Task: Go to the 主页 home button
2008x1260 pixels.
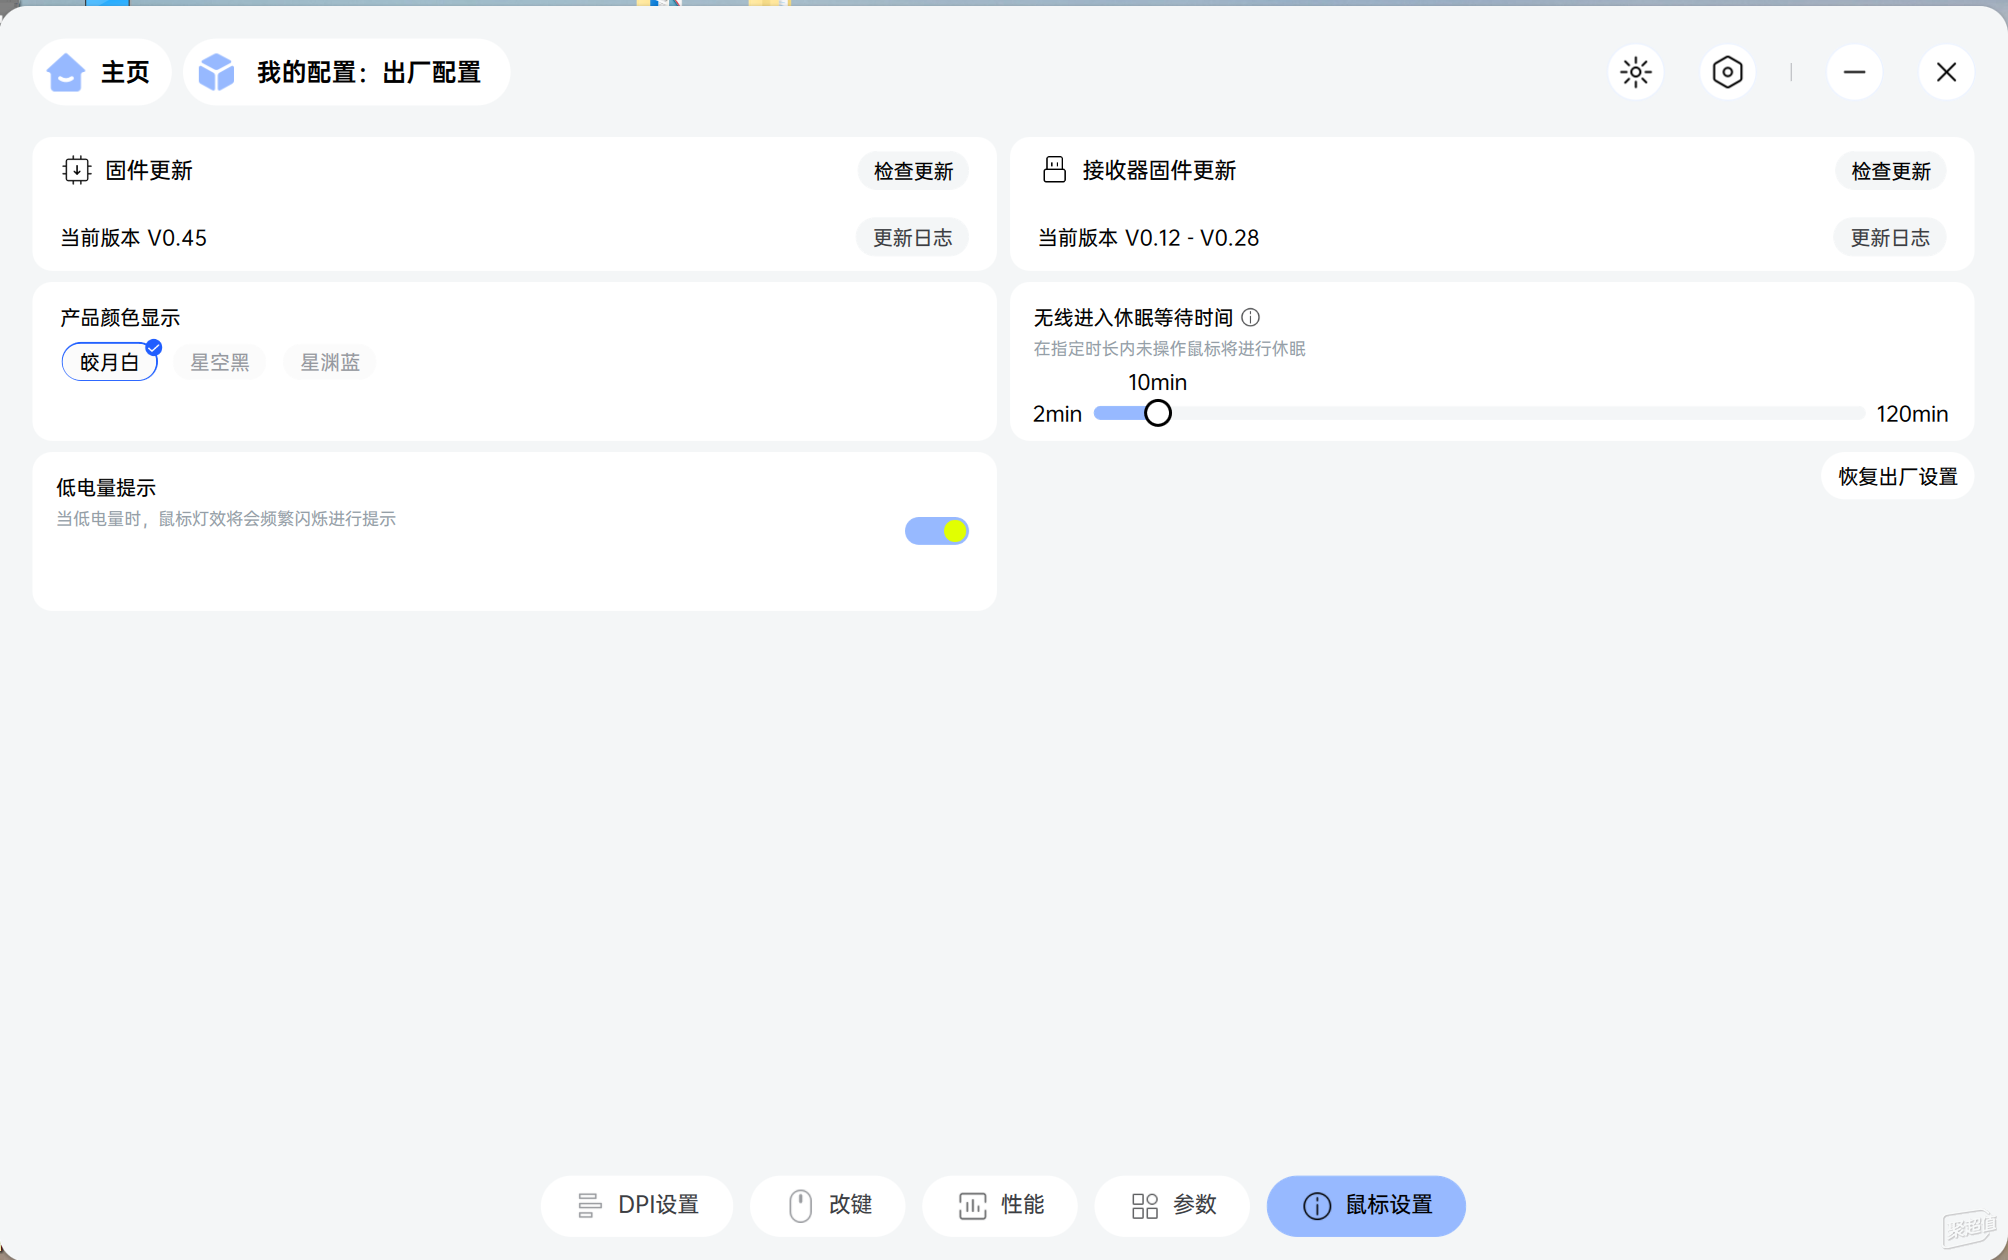Action: click(x=101, y=72)
